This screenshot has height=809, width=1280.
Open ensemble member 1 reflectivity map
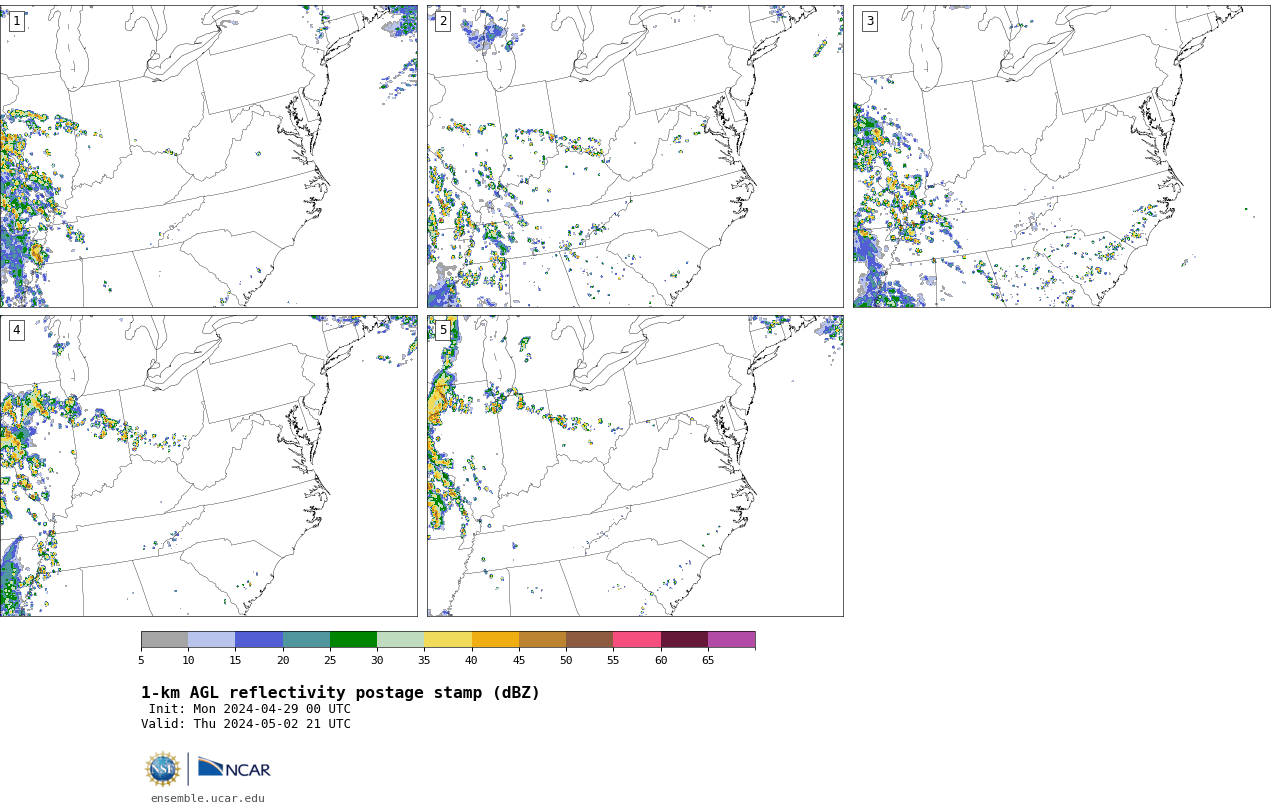coord(208,156)
